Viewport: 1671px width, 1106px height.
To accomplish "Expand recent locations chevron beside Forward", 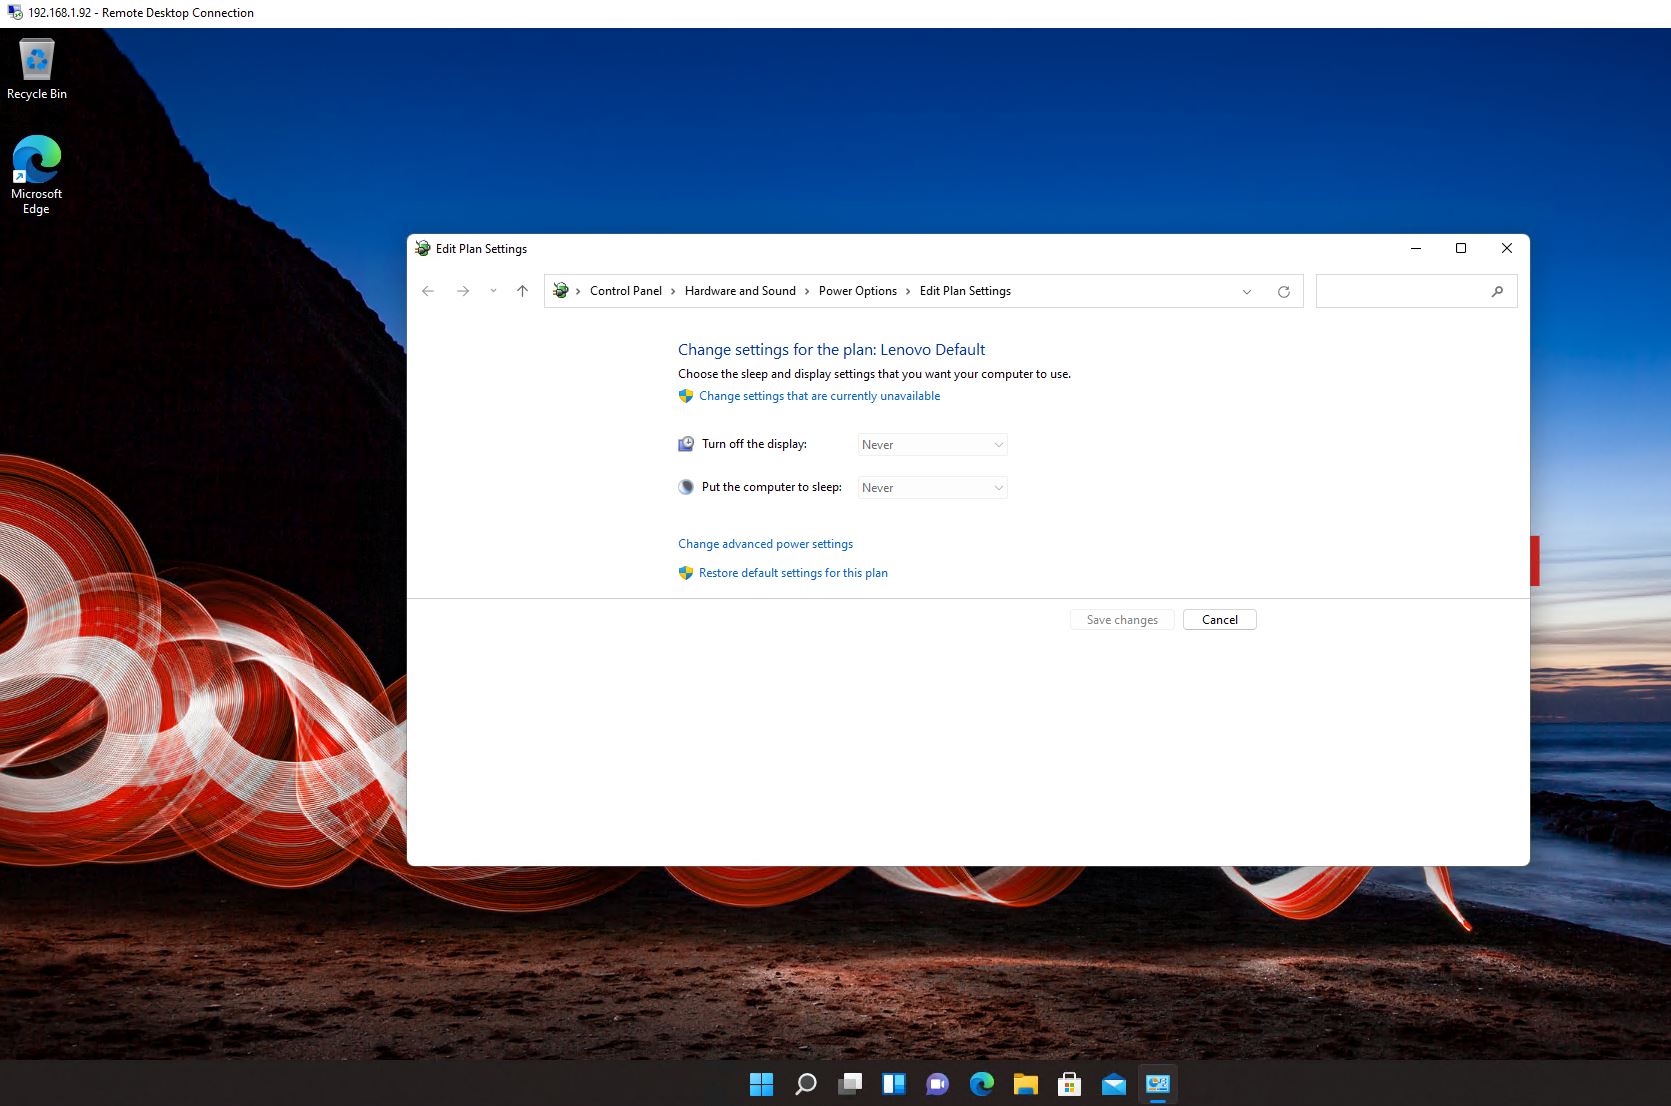I will point(493,291).
